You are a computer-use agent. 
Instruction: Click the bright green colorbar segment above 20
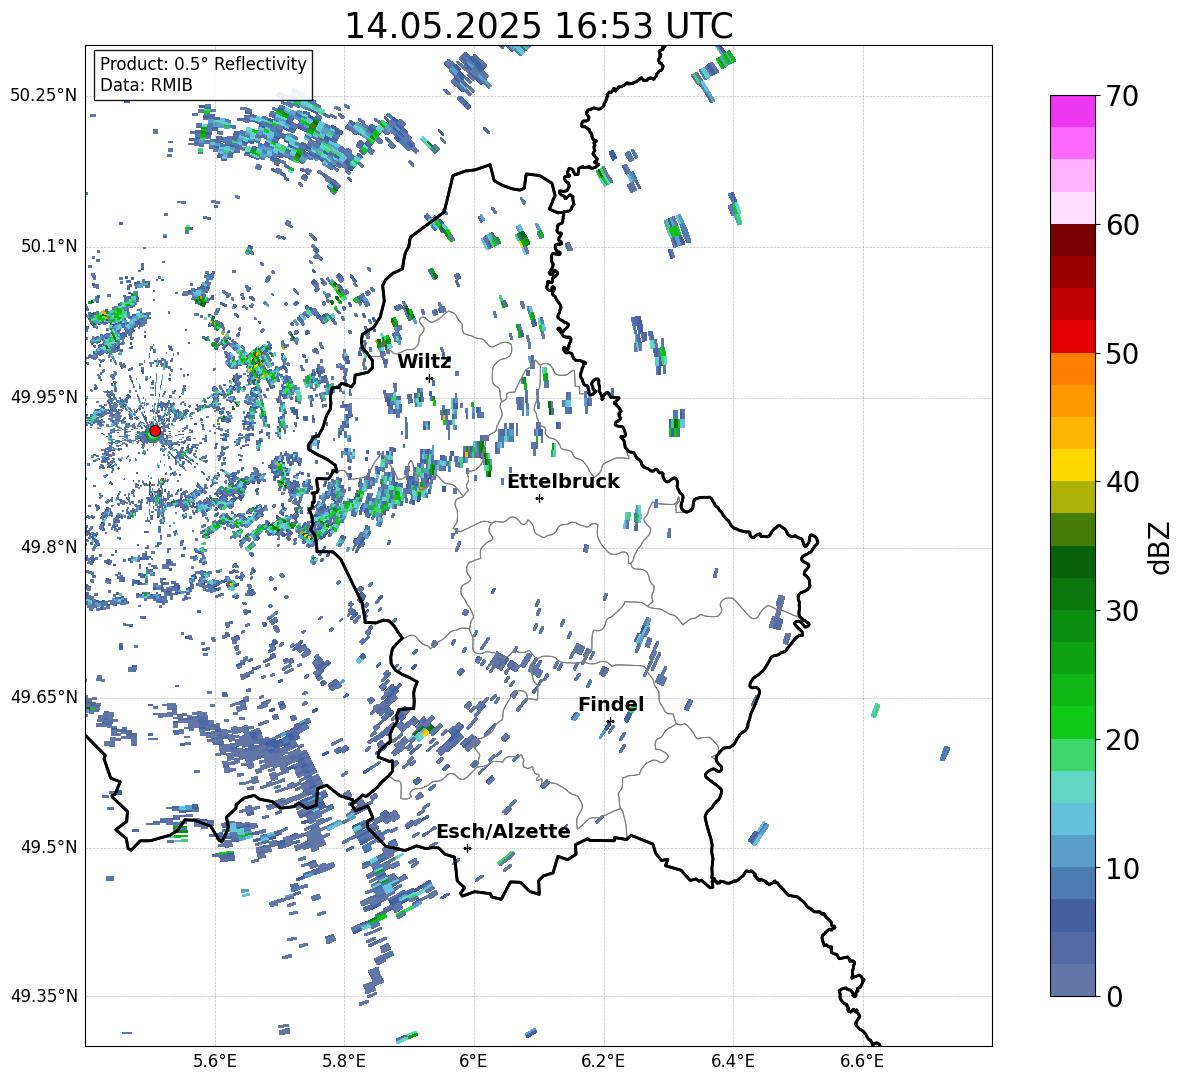1072,722
